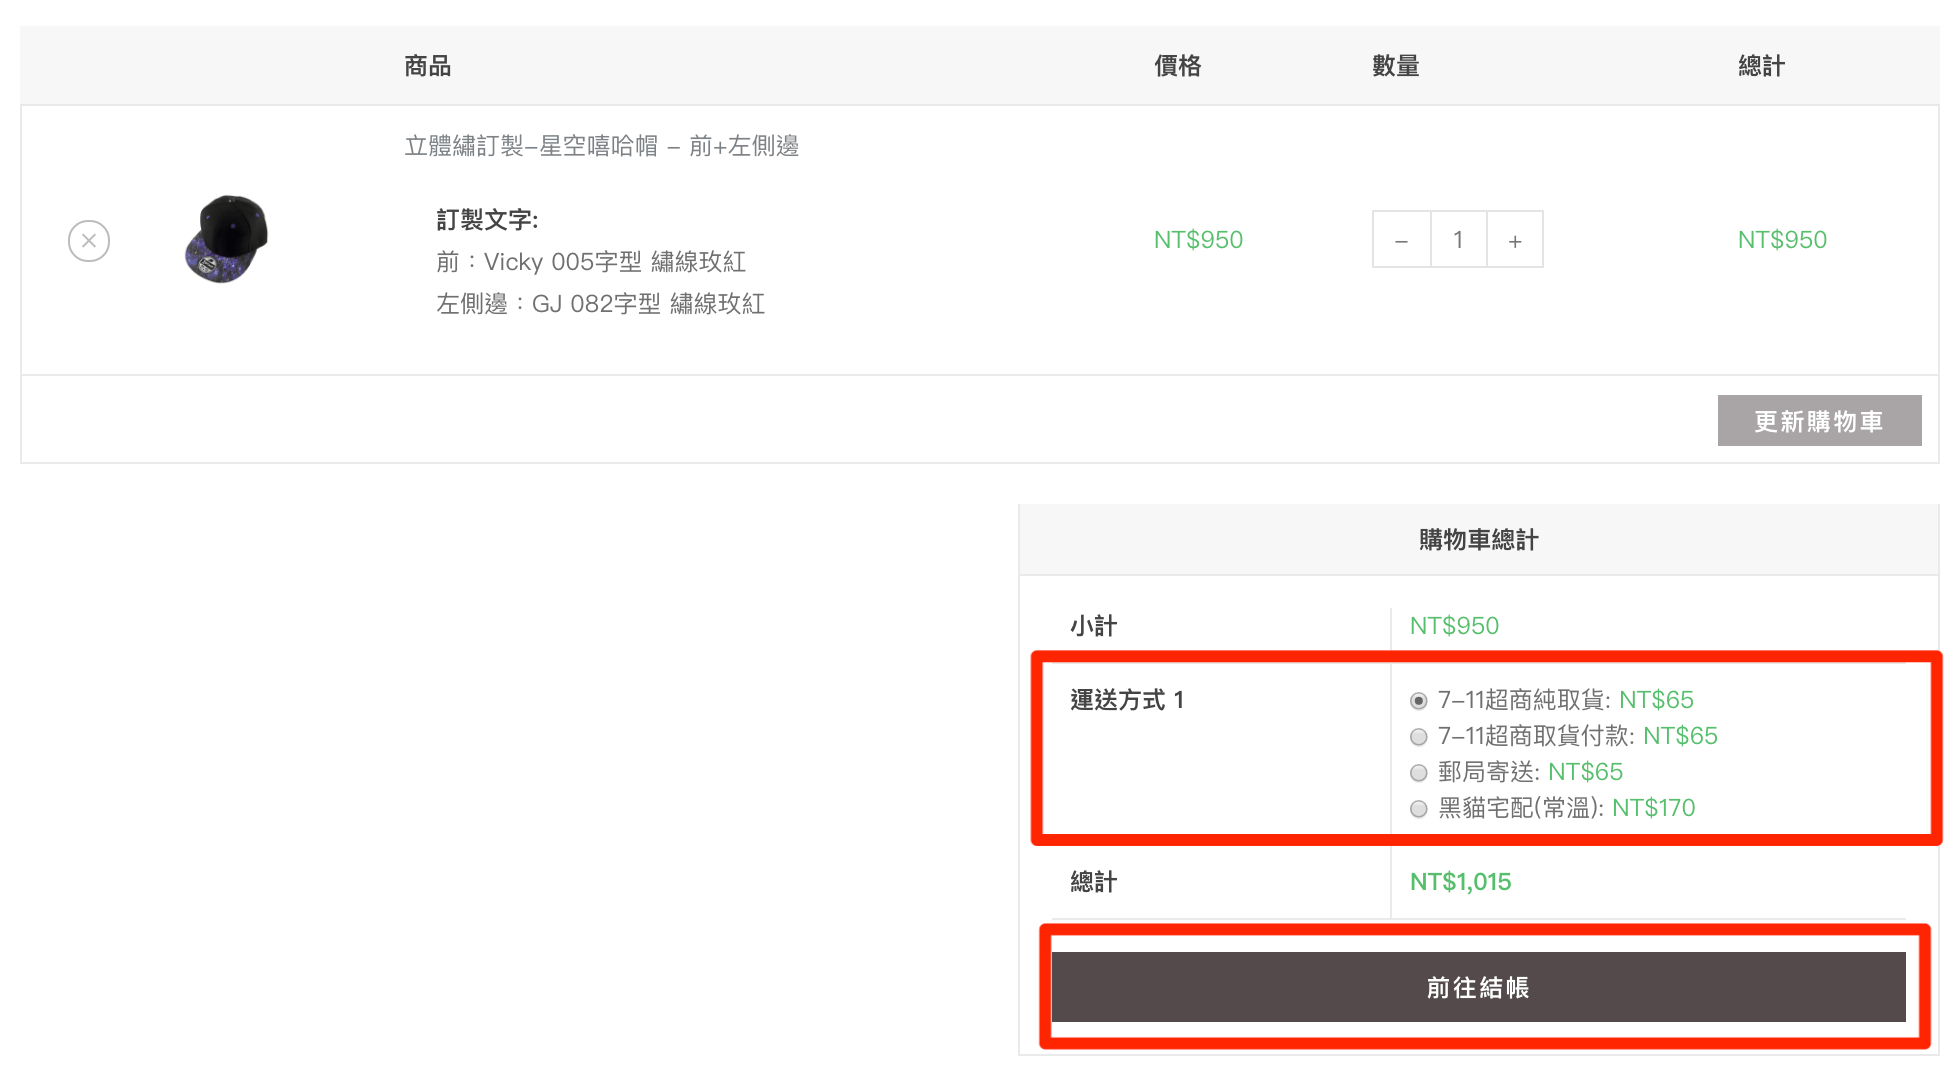Click the hip-hop cap product thumbnail
This screenshot has width=1954, height=1070.
[227, 239]
